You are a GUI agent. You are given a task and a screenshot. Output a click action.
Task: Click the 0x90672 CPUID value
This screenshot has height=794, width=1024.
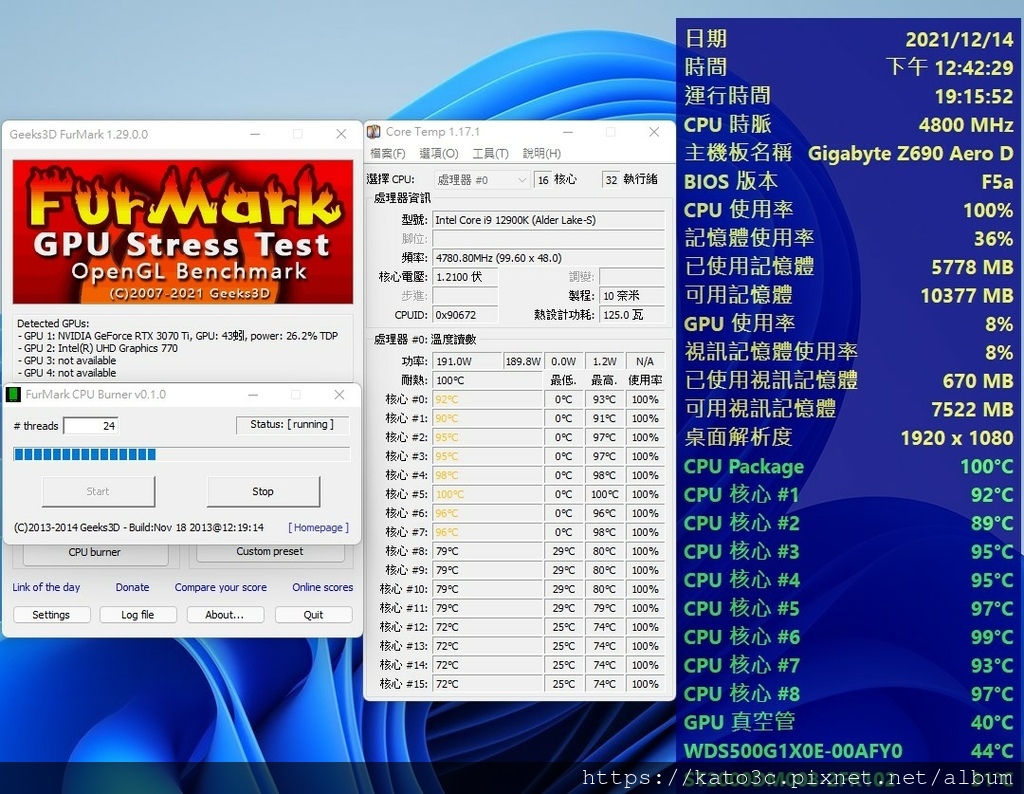[465, 315]
